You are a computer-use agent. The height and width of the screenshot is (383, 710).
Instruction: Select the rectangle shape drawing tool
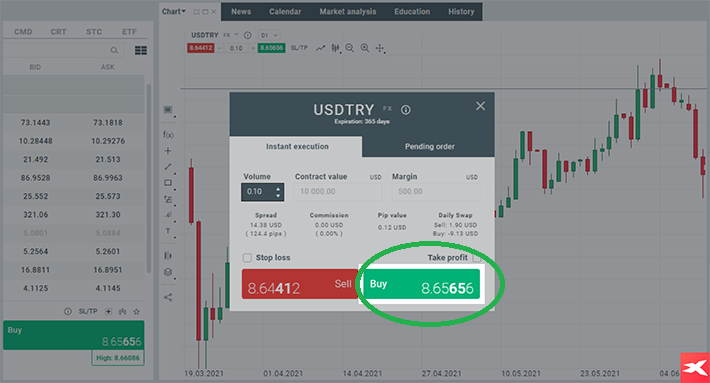coord(168,183)
